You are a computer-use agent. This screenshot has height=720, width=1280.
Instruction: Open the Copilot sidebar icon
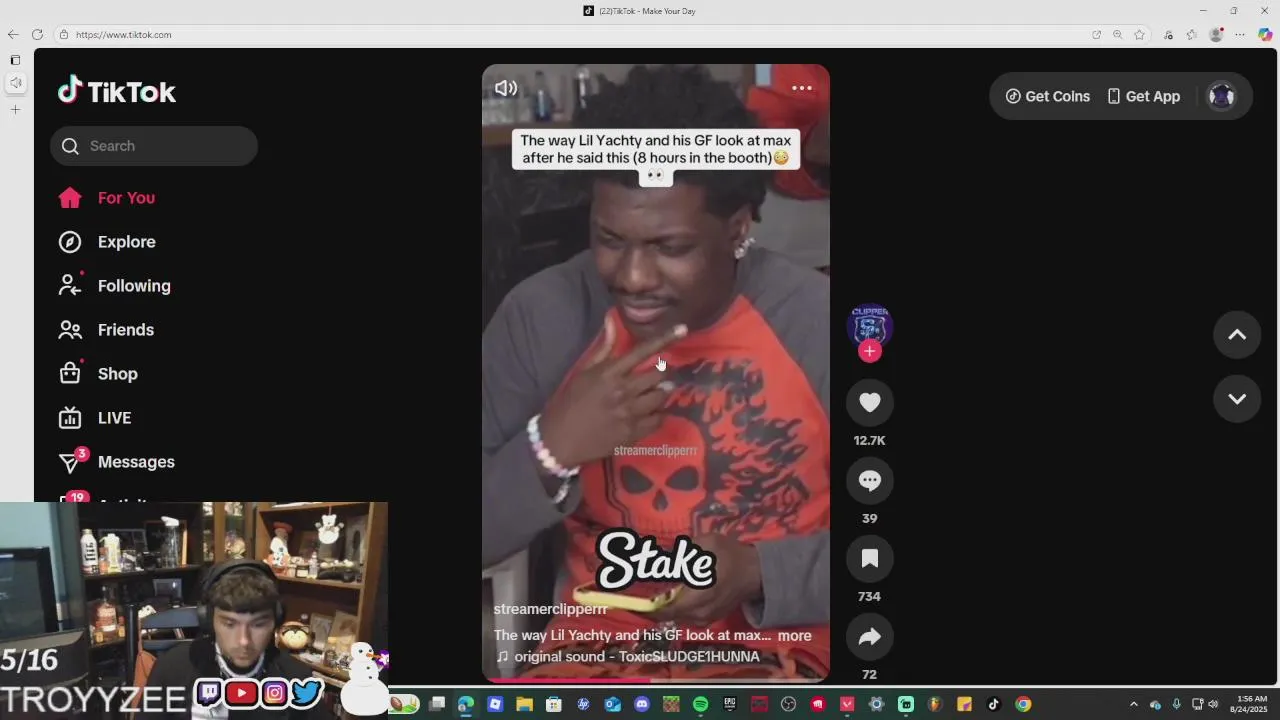coord(1265,35)
